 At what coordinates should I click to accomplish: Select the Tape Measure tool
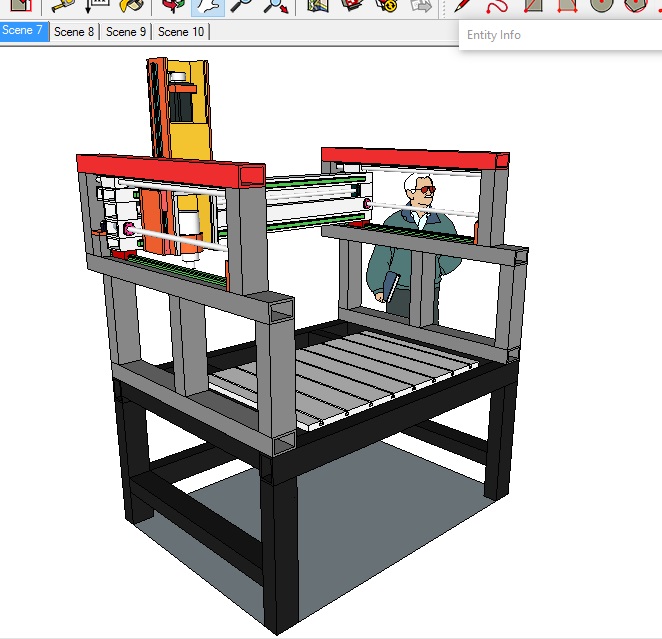(62, 6)
